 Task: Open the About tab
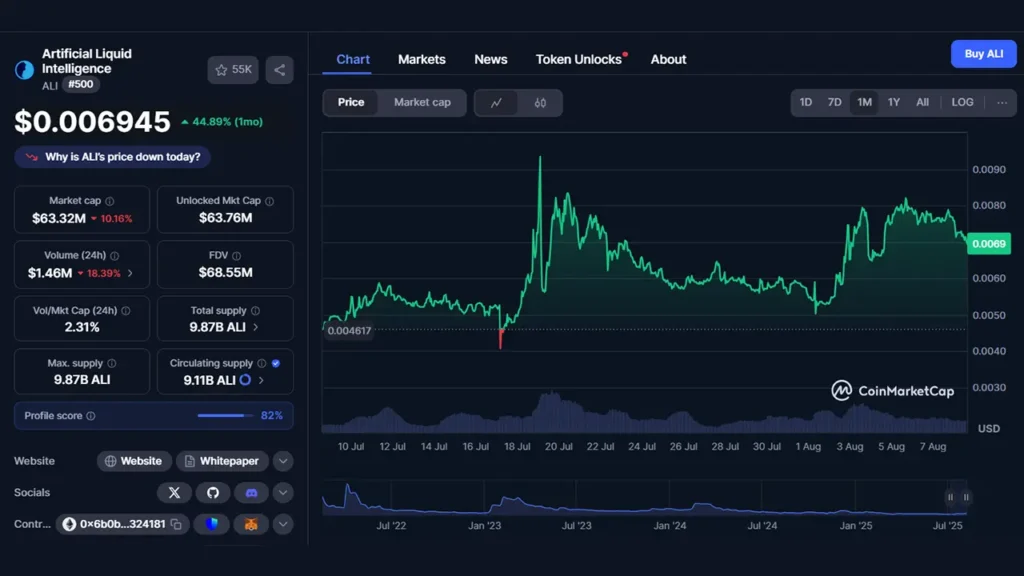(668, 59)
